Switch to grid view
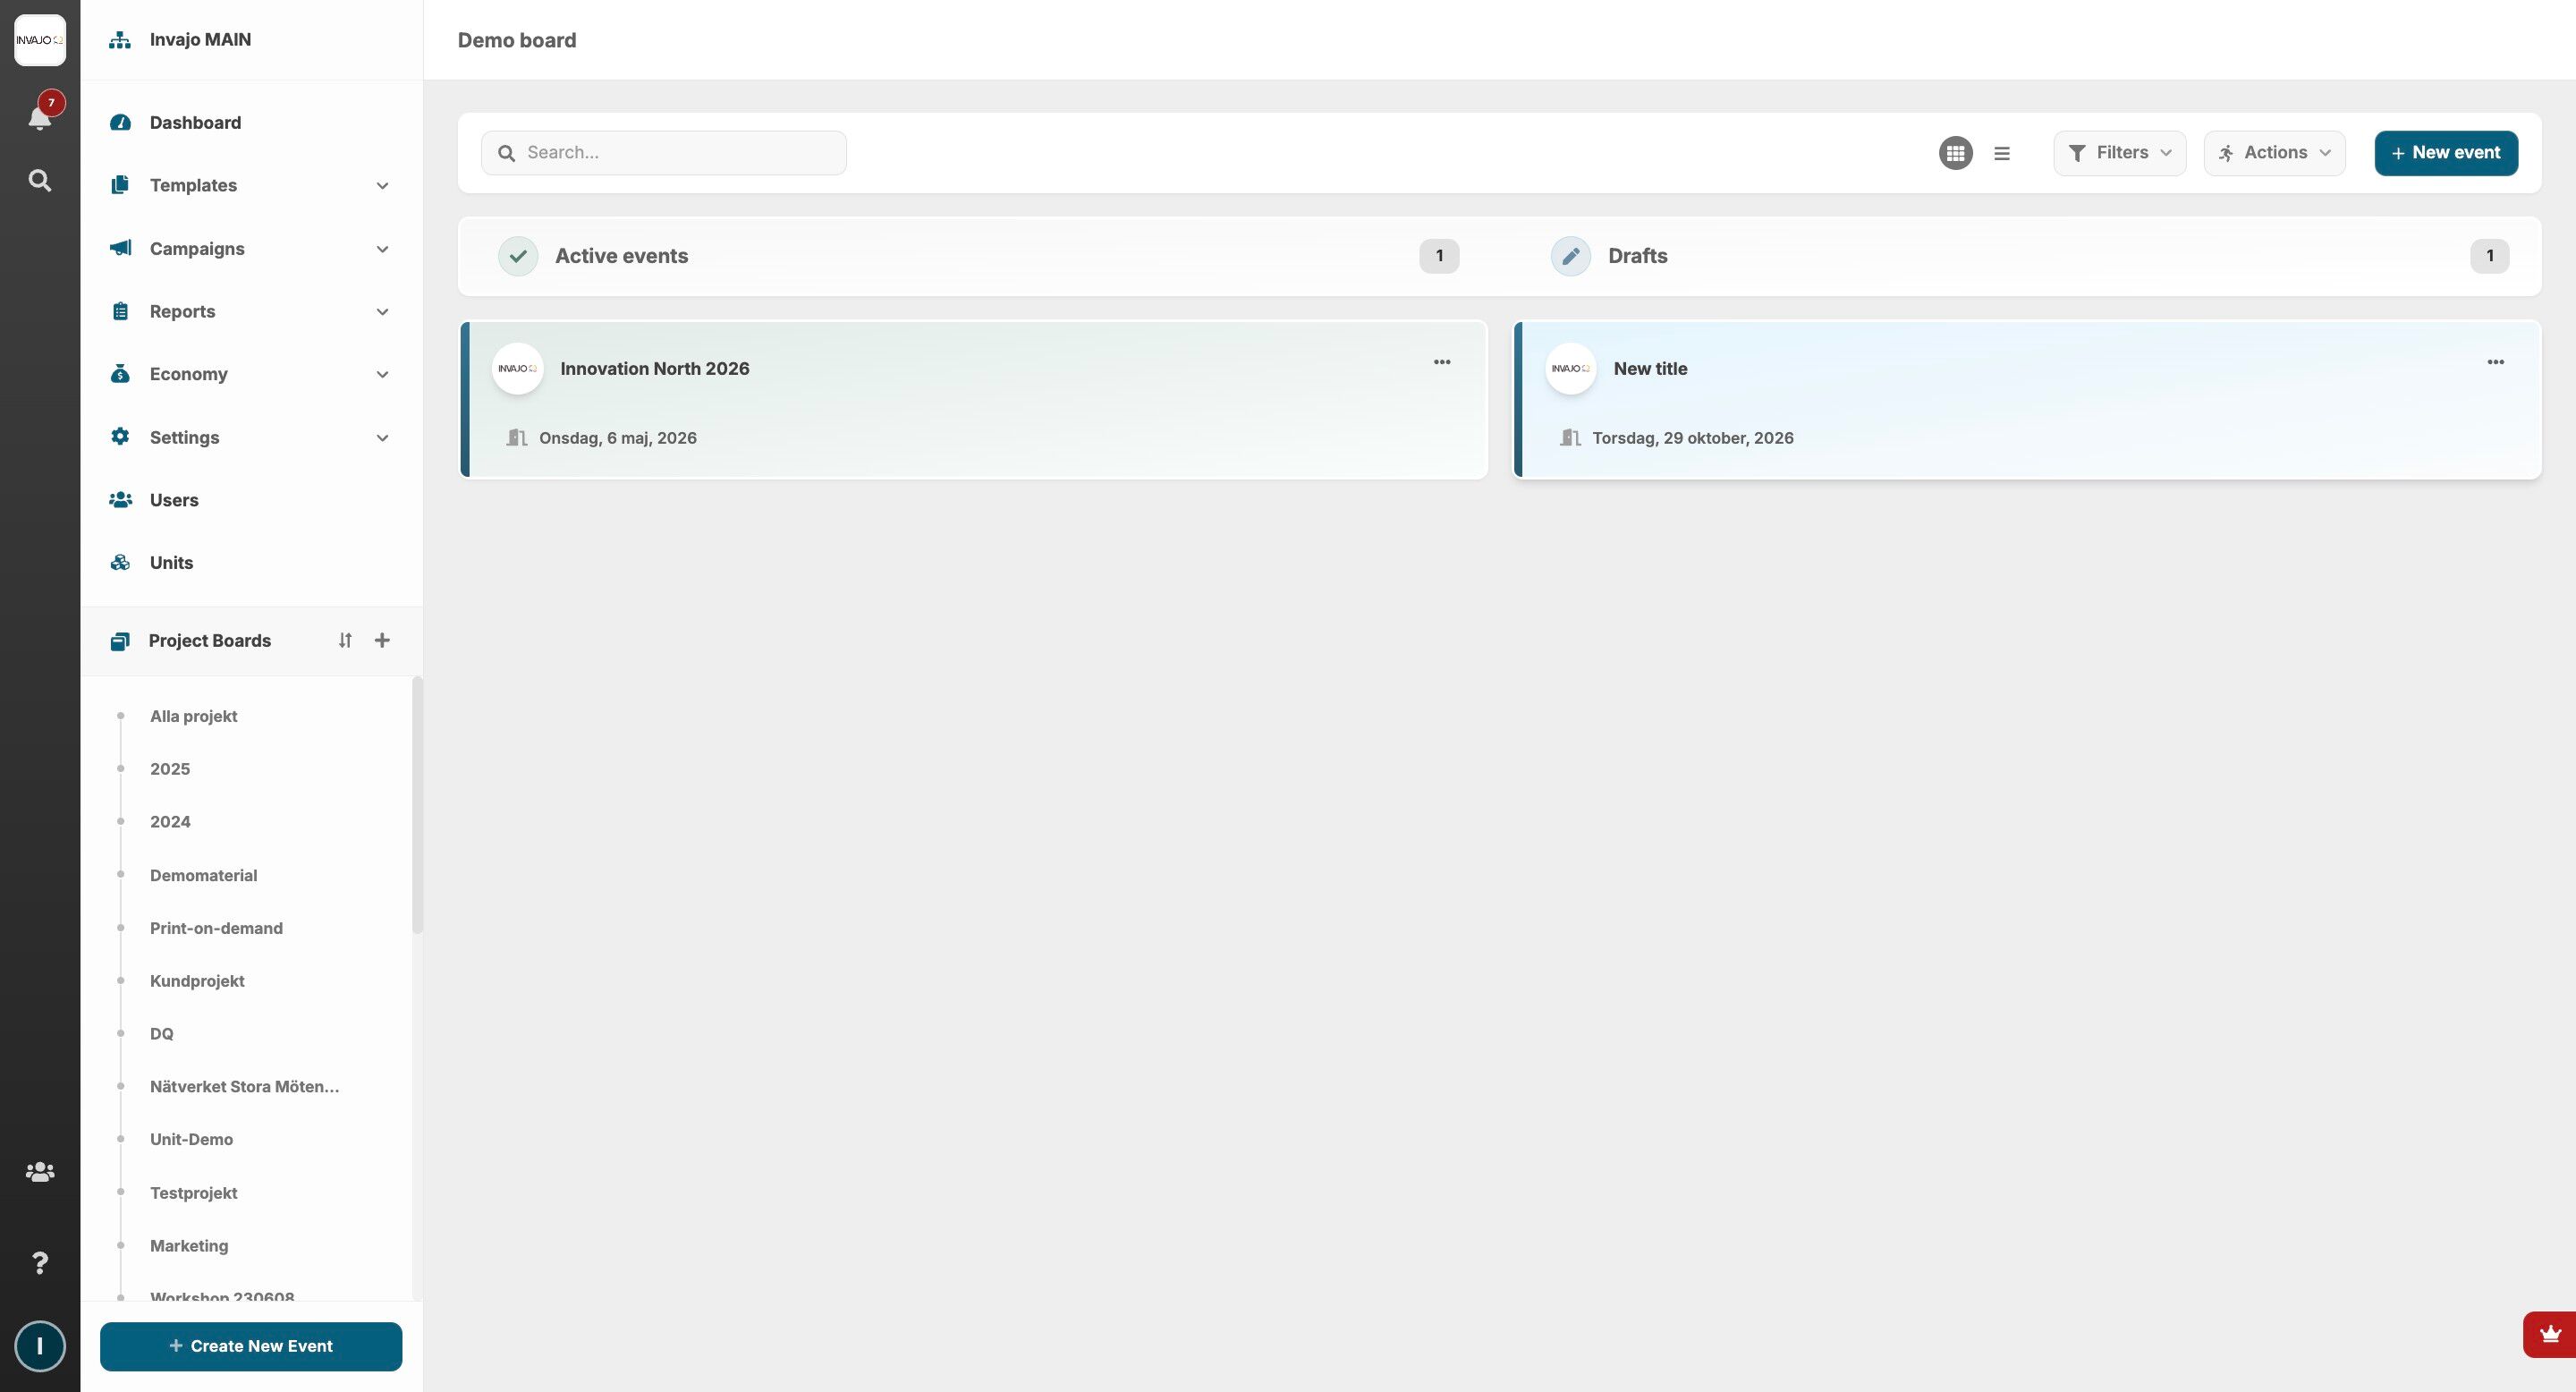 click(x=1955, y=153)
